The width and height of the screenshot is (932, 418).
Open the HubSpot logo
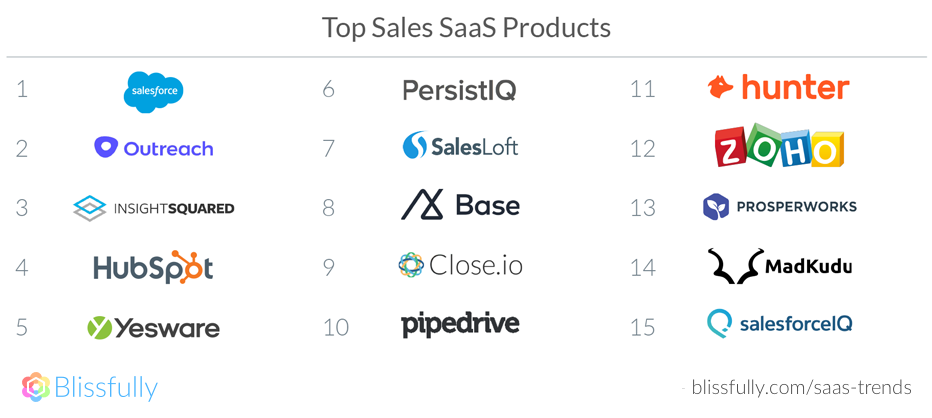coord(153,267)
